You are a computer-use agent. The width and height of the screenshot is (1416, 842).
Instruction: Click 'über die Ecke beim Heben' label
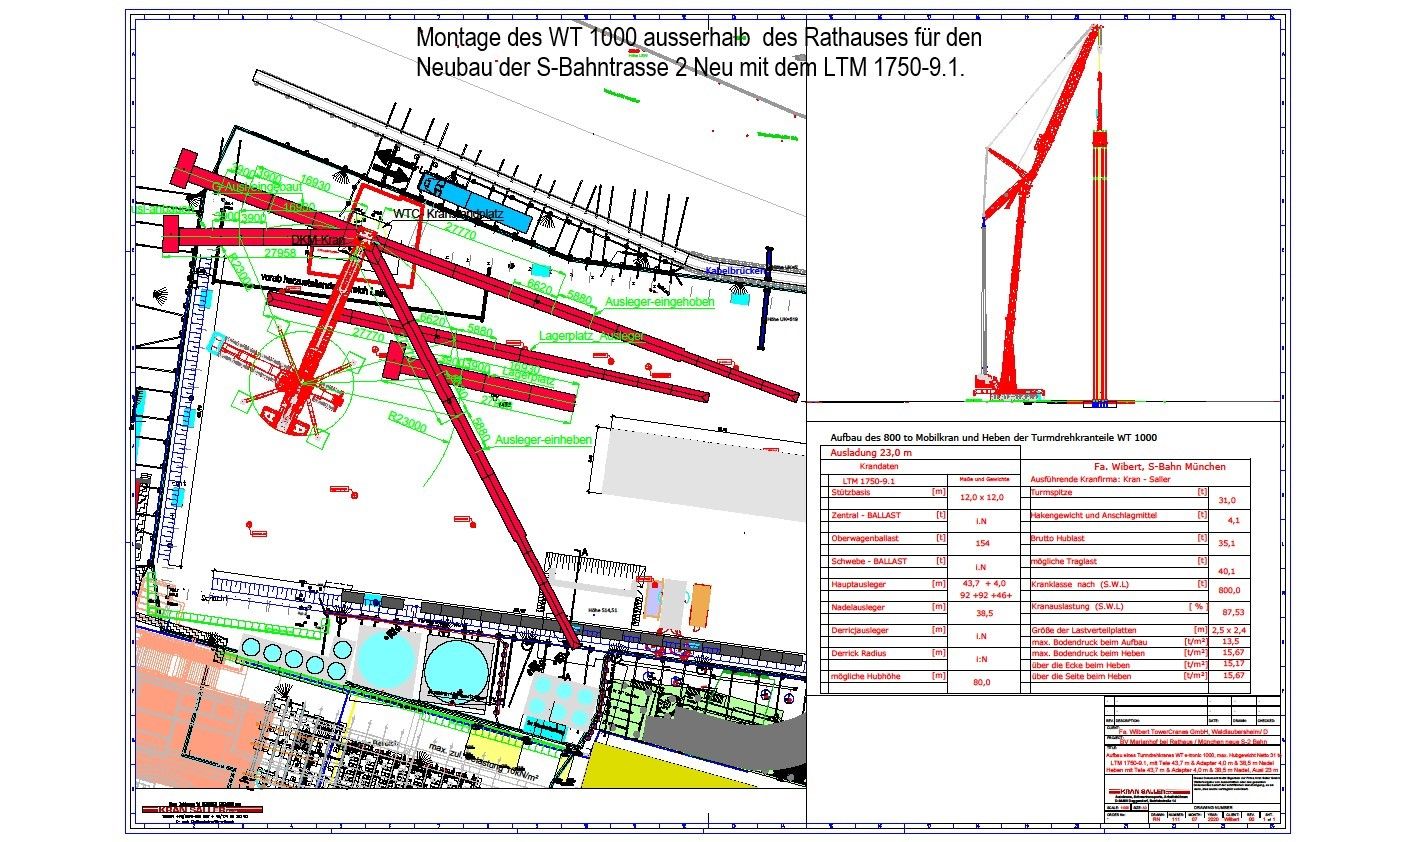click(1080, 664)
